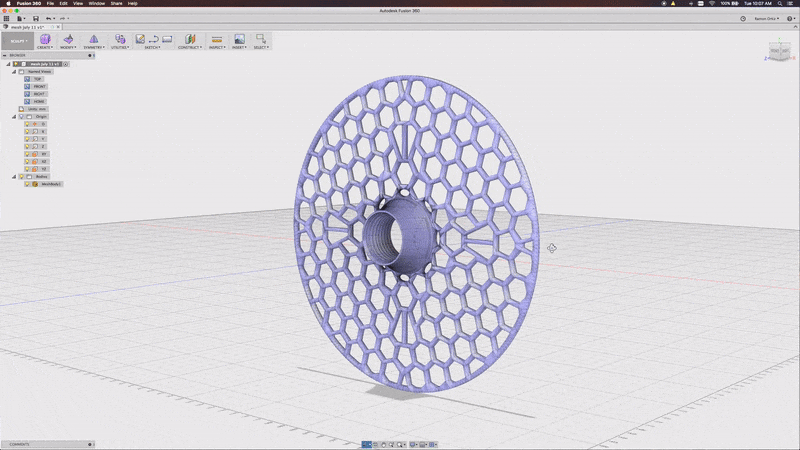
Task: Collapse the Origin folder
Action: pyautogui.click(x=14, y=117)
